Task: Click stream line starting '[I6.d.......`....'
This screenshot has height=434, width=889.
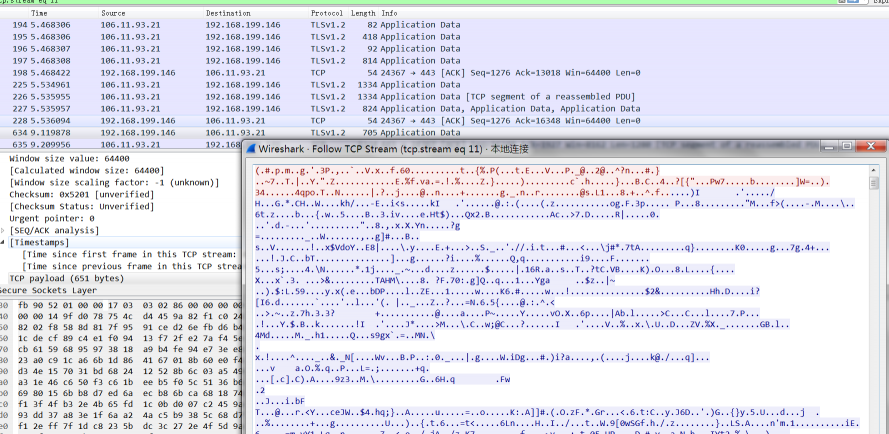Action: pos(405,302)
